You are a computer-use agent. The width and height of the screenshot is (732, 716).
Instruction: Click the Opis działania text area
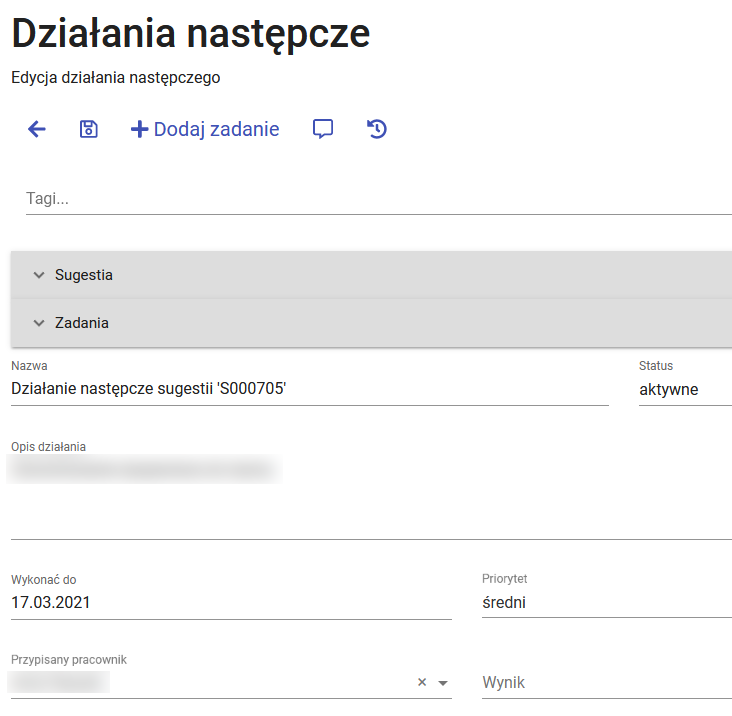370,495
